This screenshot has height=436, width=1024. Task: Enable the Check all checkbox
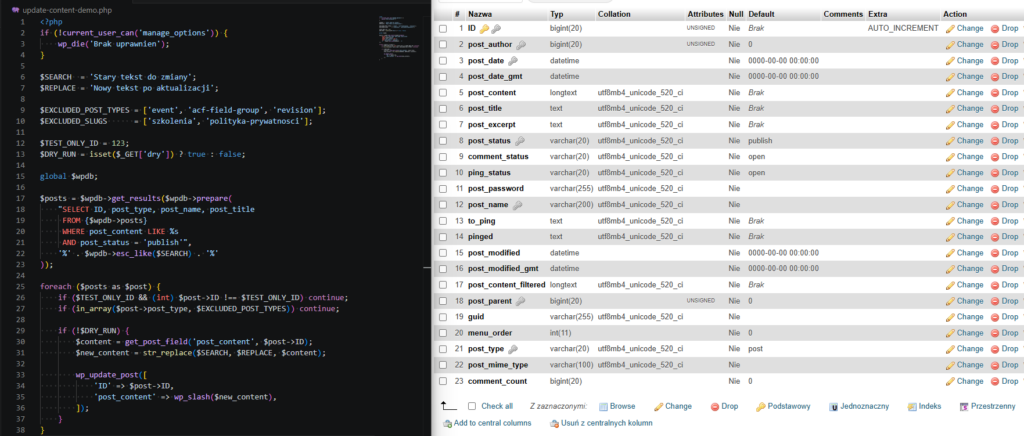472,406
